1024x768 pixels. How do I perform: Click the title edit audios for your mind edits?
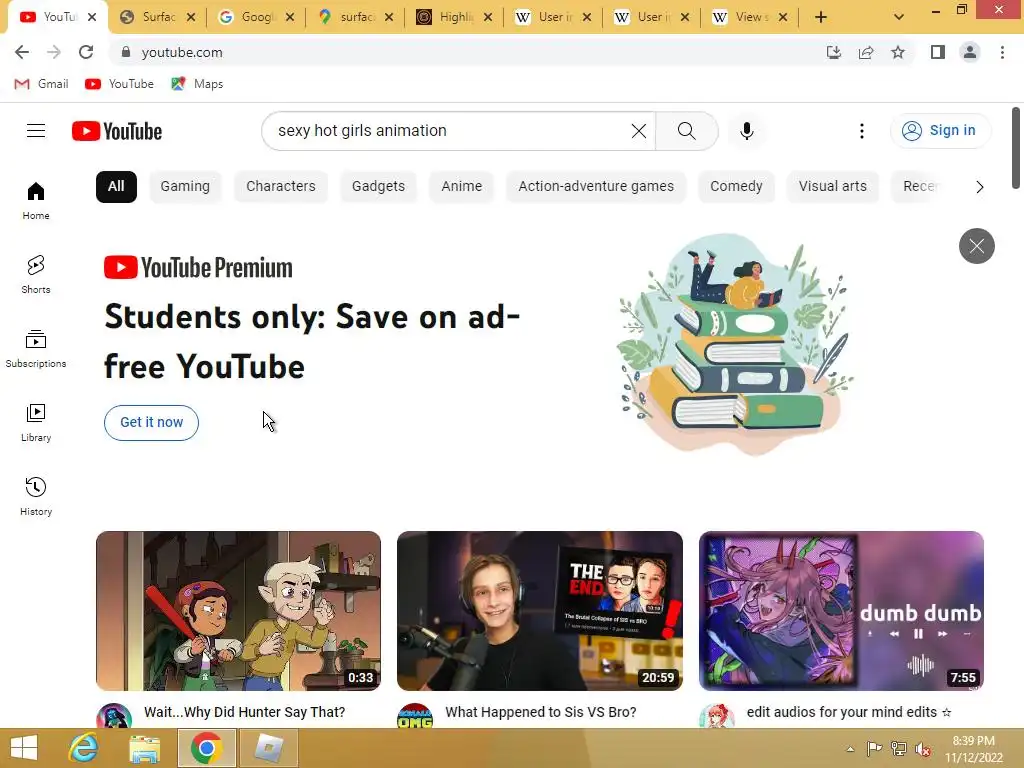848,712
